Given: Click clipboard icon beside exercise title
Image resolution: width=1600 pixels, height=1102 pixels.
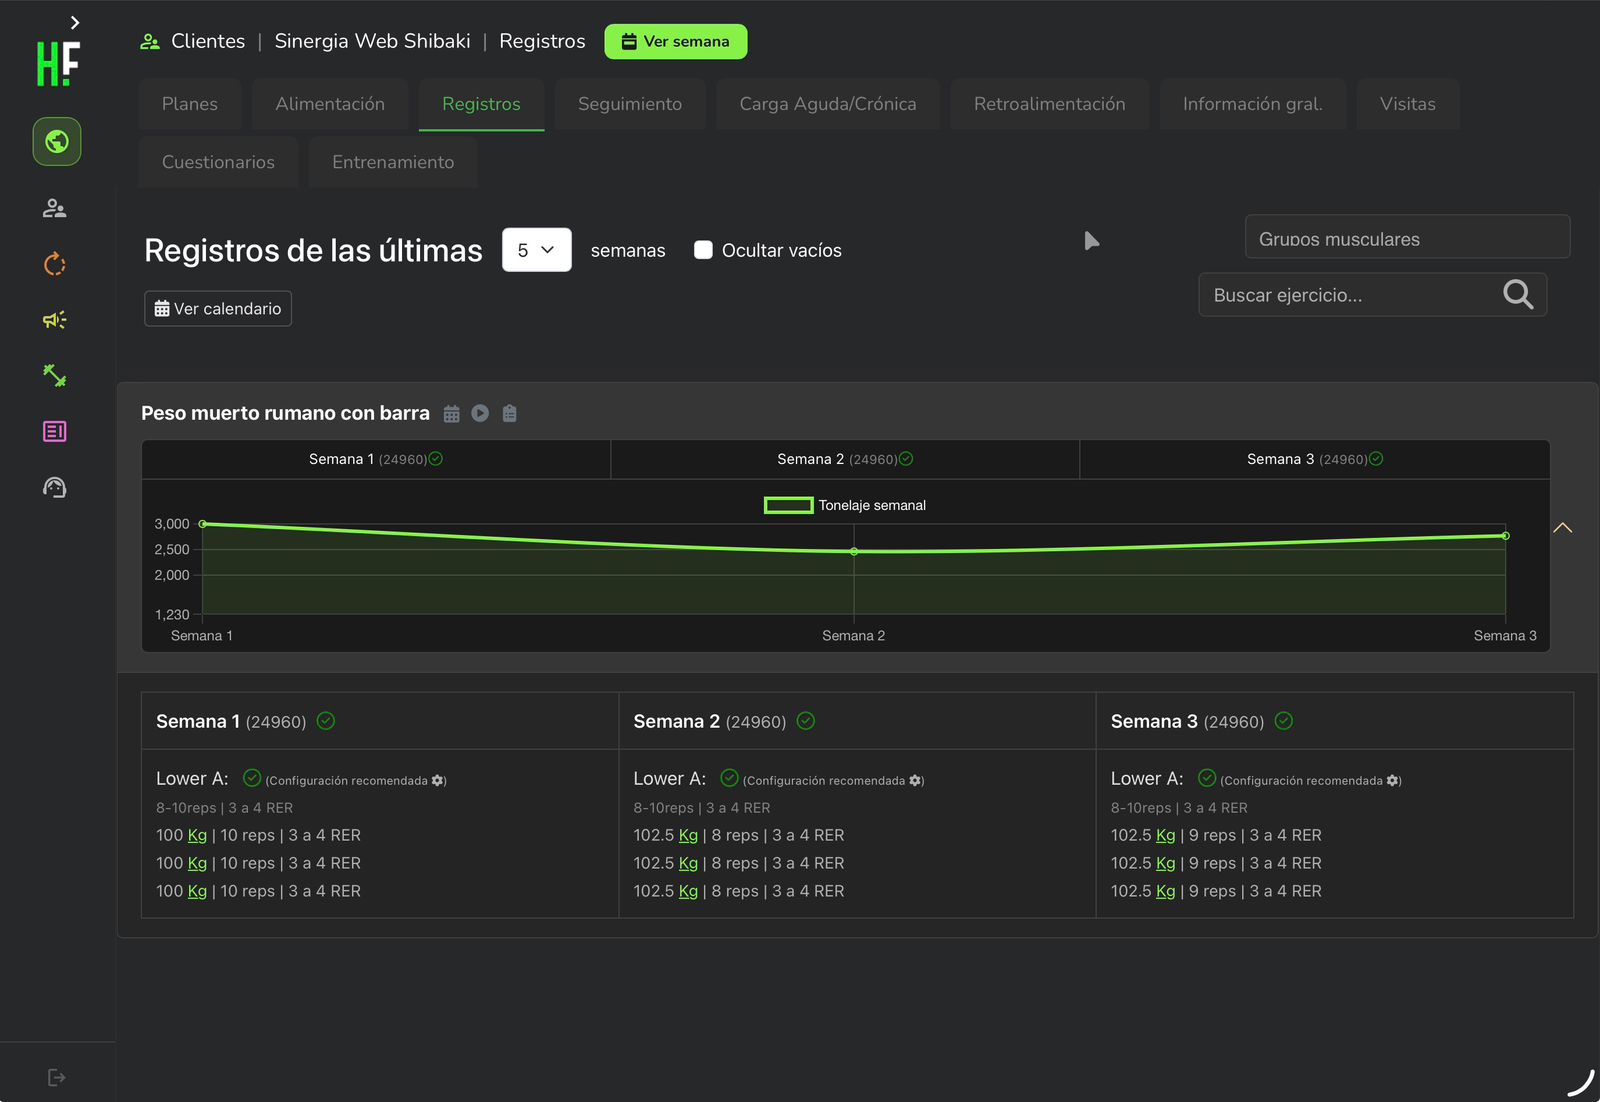Looking at the screenshot, I should pos(510,413).
